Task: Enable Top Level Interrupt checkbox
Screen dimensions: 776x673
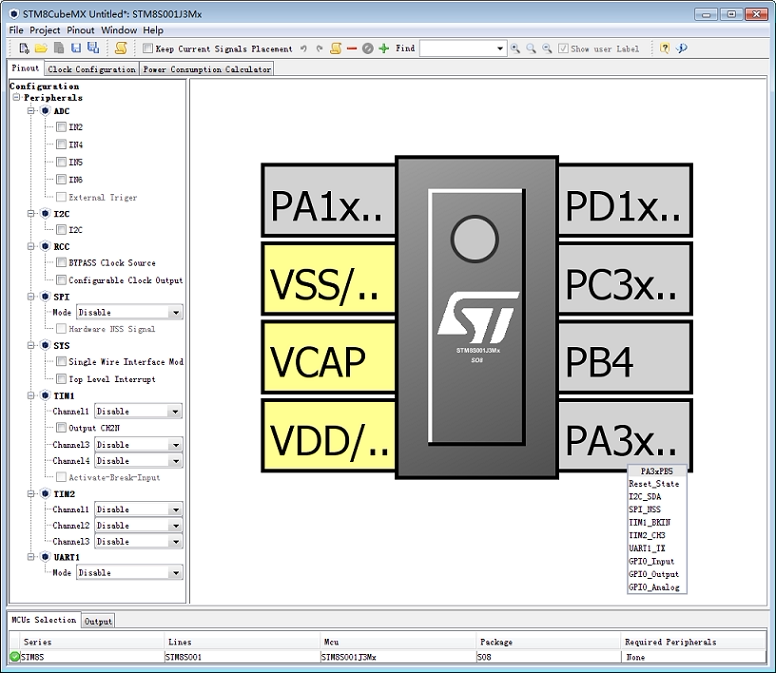Action: [61, 379]
